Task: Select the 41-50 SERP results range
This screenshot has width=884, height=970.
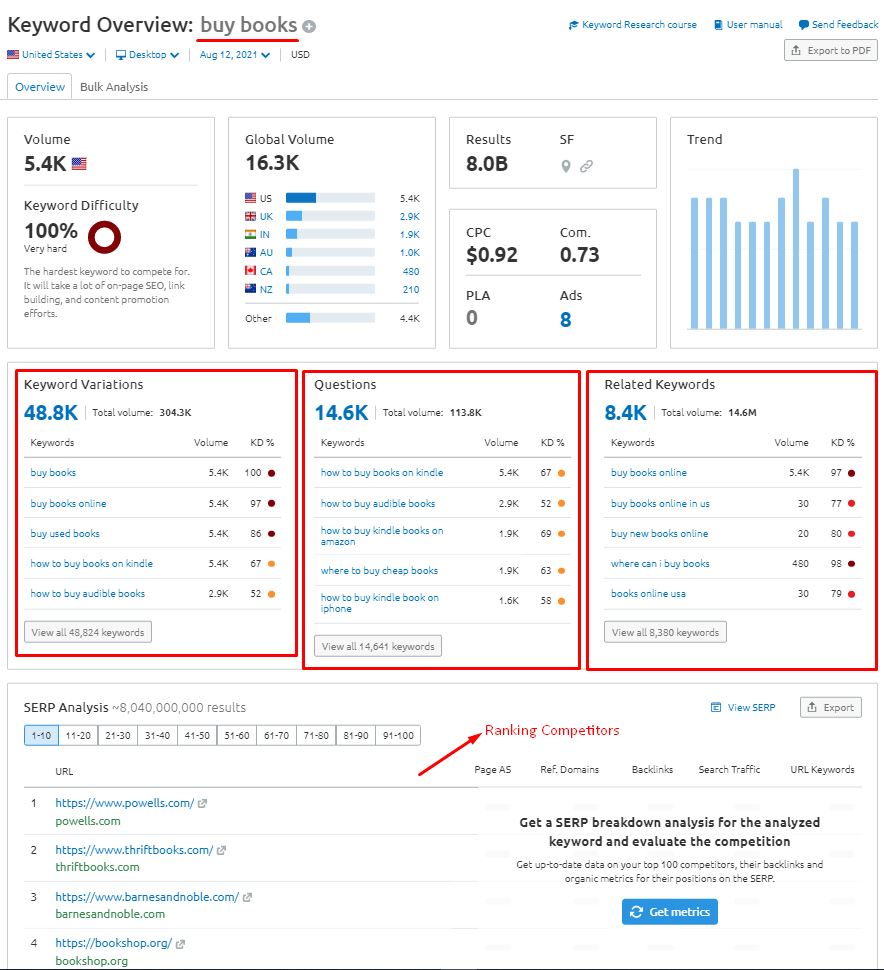Action: tap(197, 735)
